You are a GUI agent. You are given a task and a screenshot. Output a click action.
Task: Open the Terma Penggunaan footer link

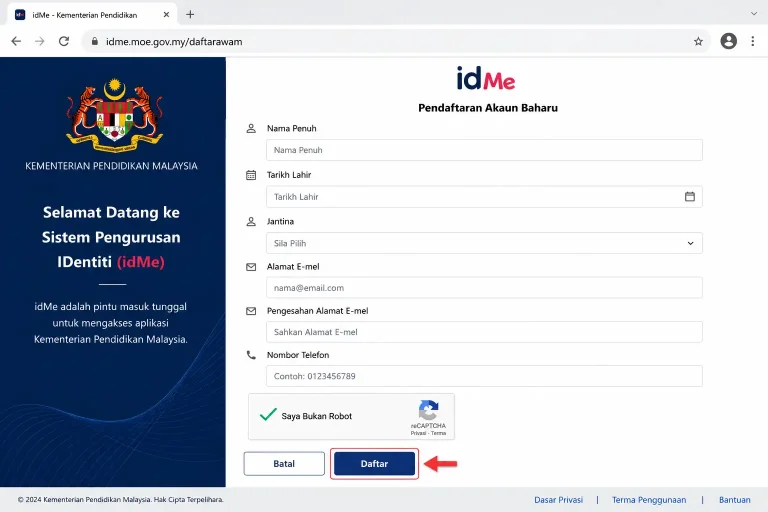click(649, 500)
